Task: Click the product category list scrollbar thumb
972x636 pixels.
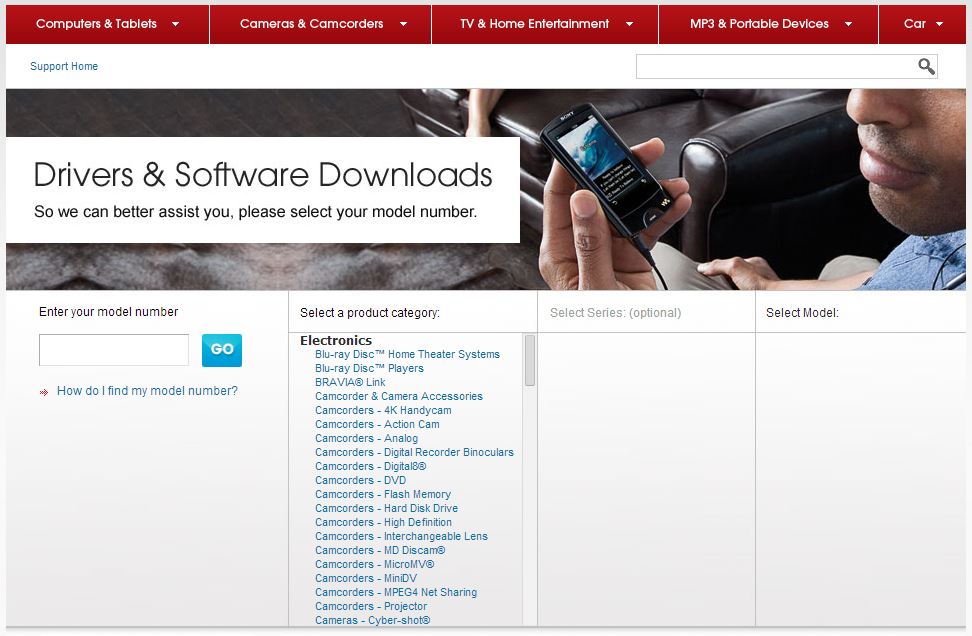Action: [x=529, y=360]
